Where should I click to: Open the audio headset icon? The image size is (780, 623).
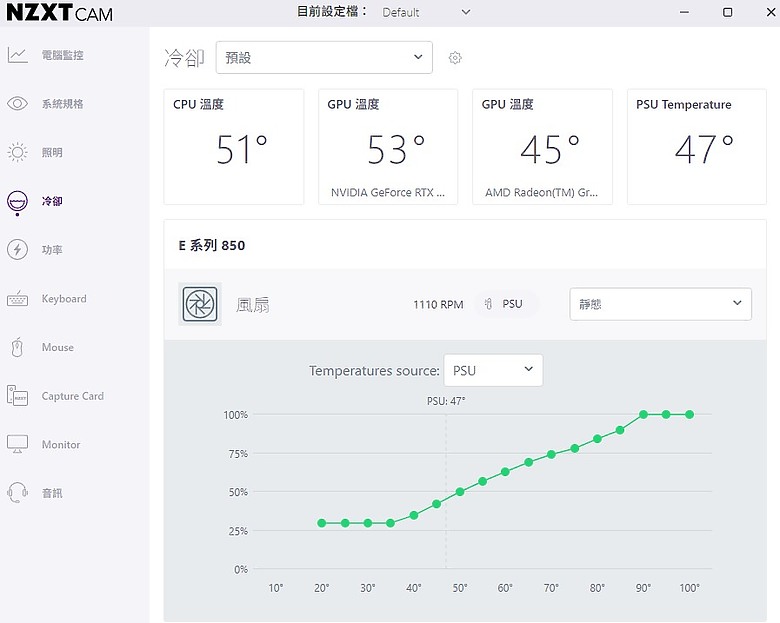tap(17, 493)
